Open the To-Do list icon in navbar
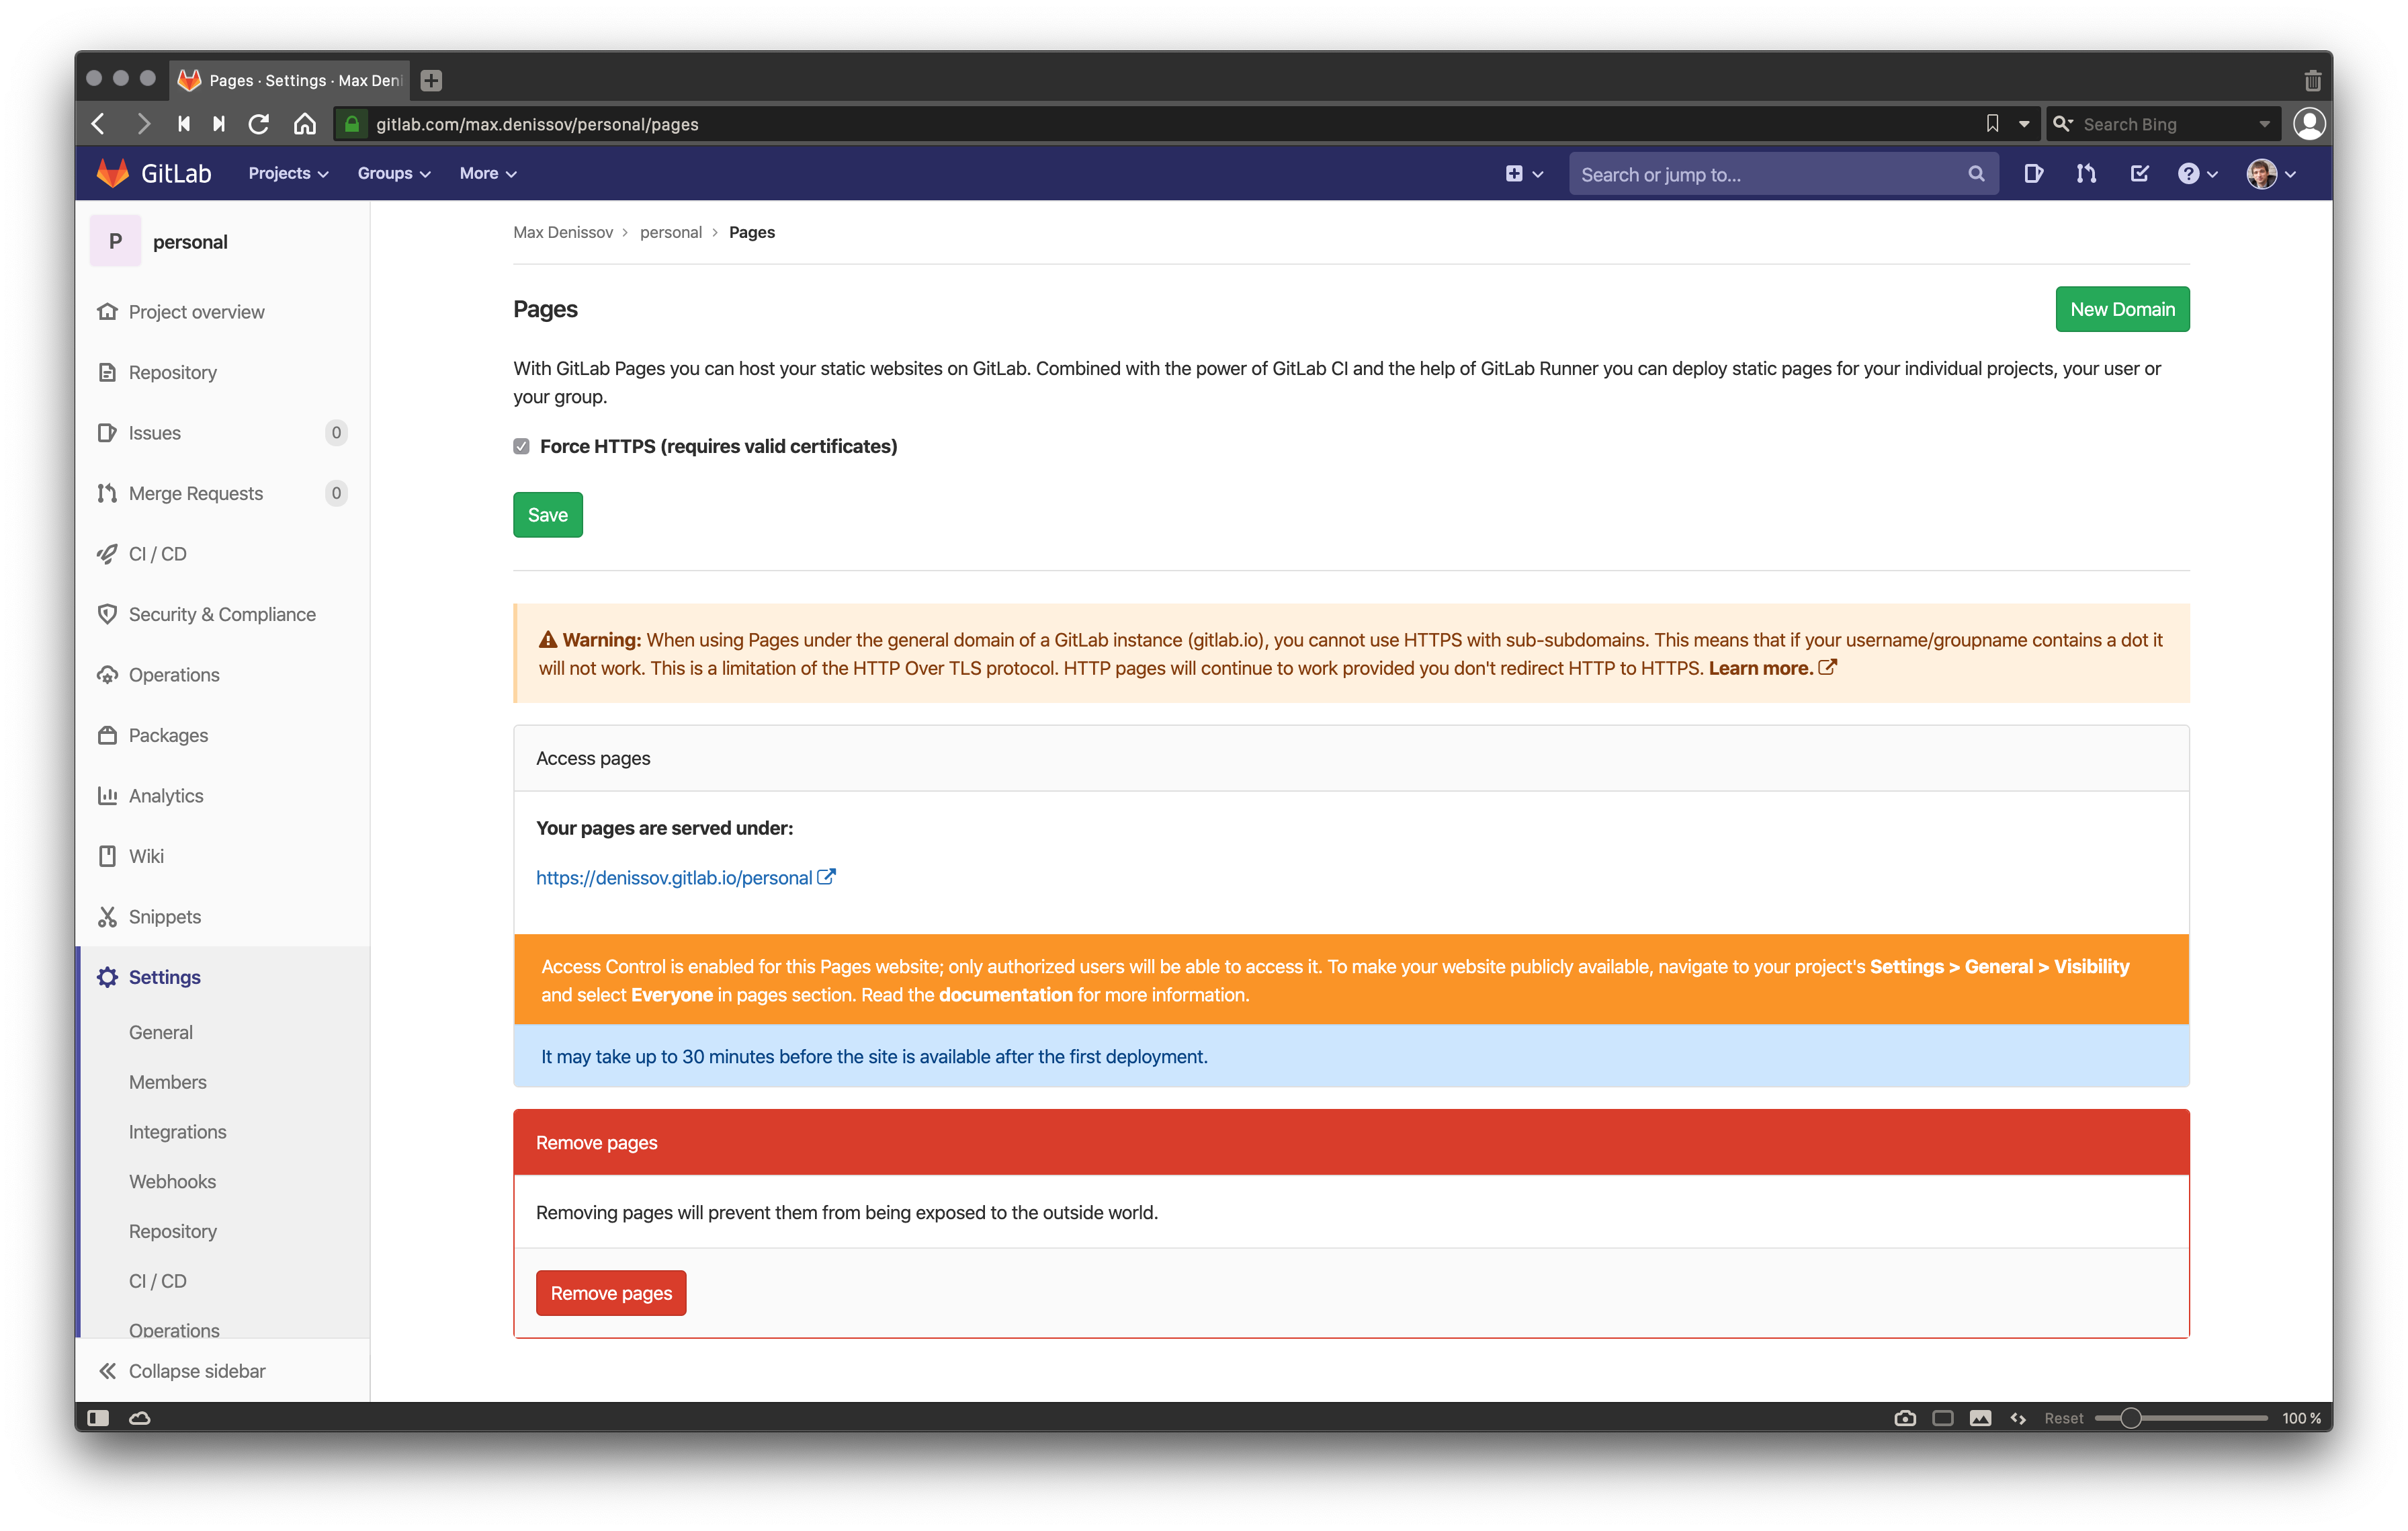This screenshot has height=1531, width=2408. tap(2139, 174)
